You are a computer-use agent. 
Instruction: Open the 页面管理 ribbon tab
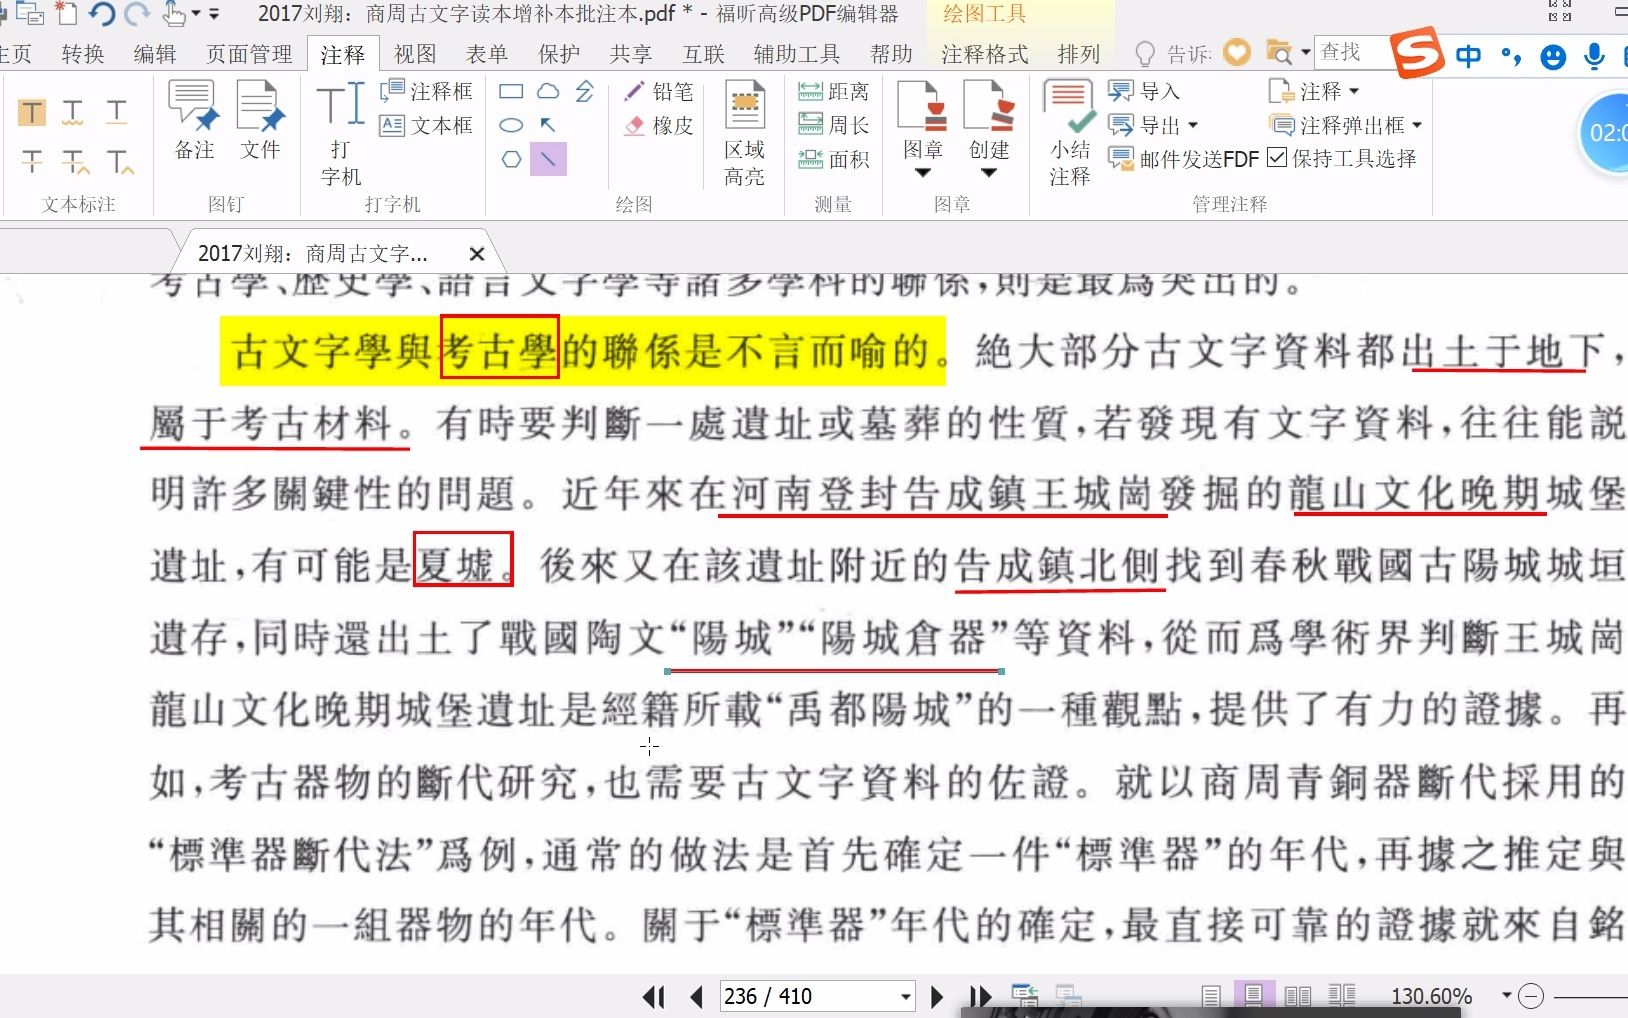[x=249, y=54]
